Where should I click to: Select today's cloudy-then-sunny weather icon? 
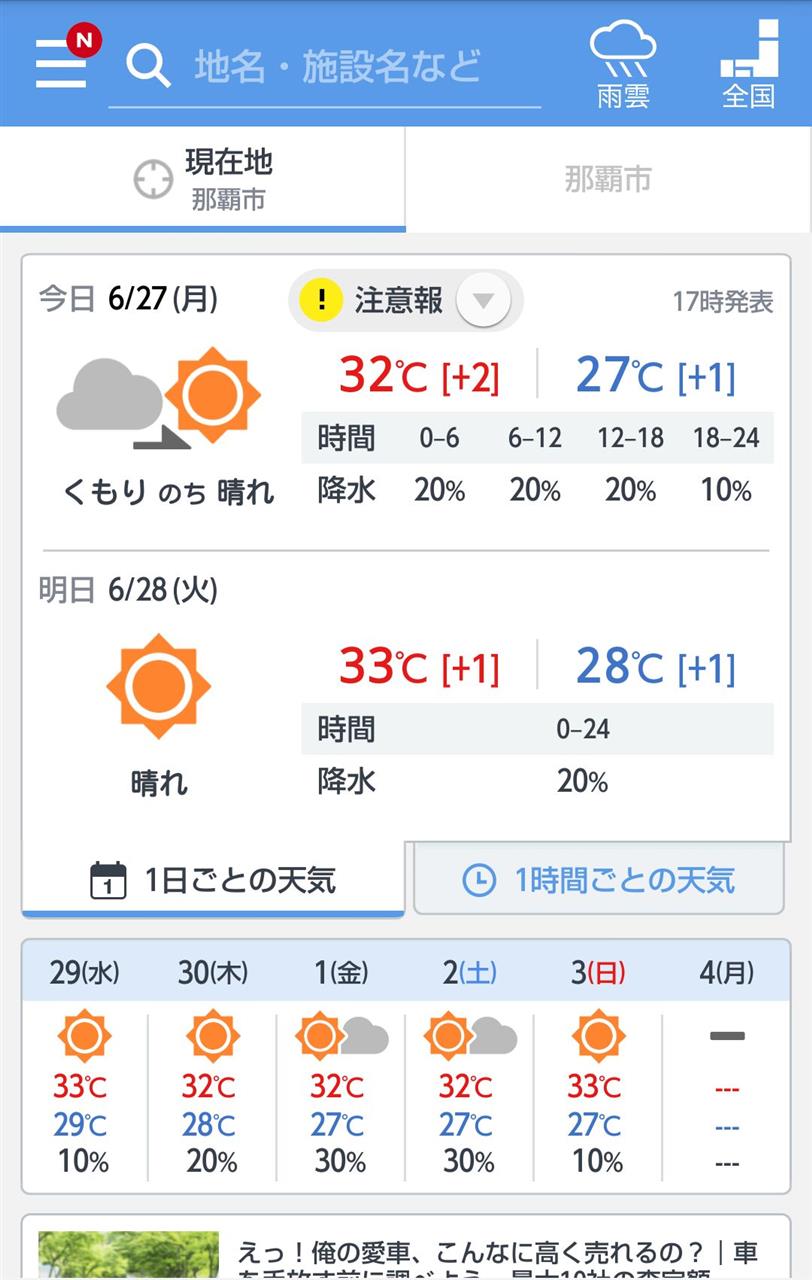(x=158, y=397)
